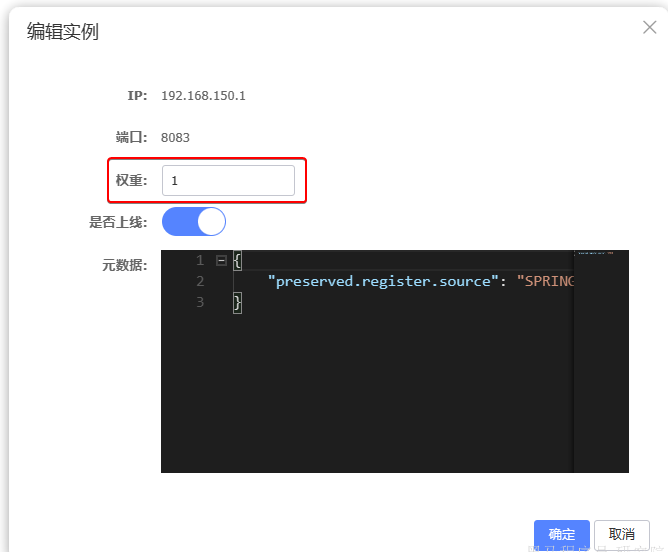Click line number 1 in editor gutter
Screen dimensions: 668x552
coord(200,260)
